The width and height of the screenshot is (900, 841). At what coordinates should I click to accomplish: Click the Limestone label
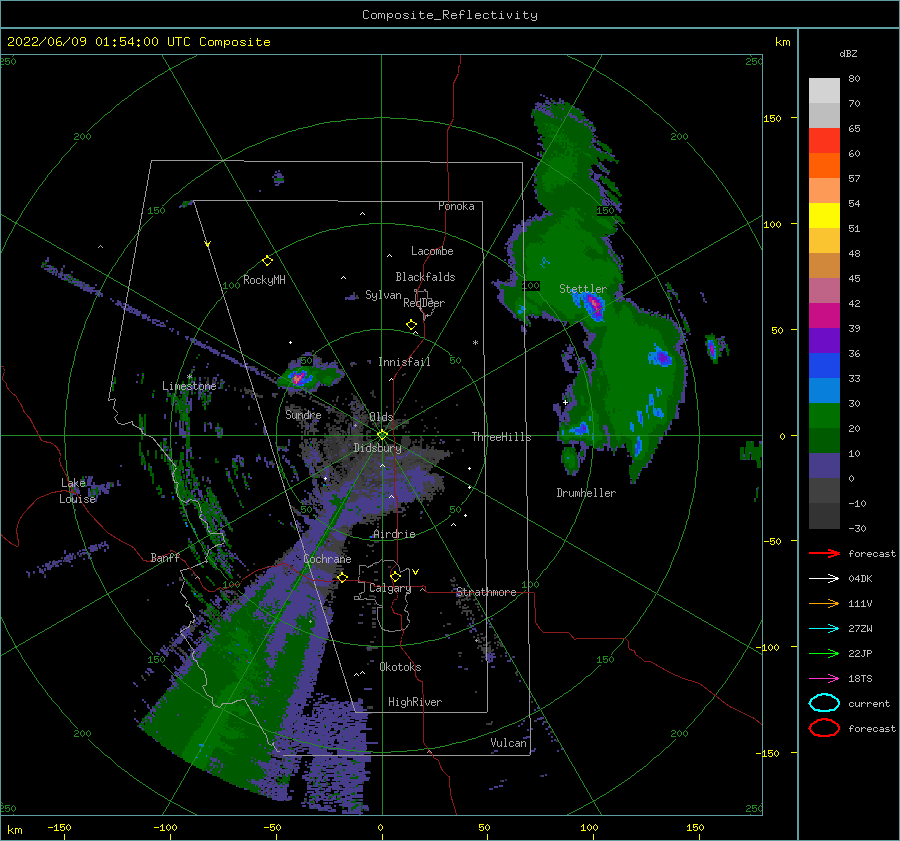click(189, 386)
